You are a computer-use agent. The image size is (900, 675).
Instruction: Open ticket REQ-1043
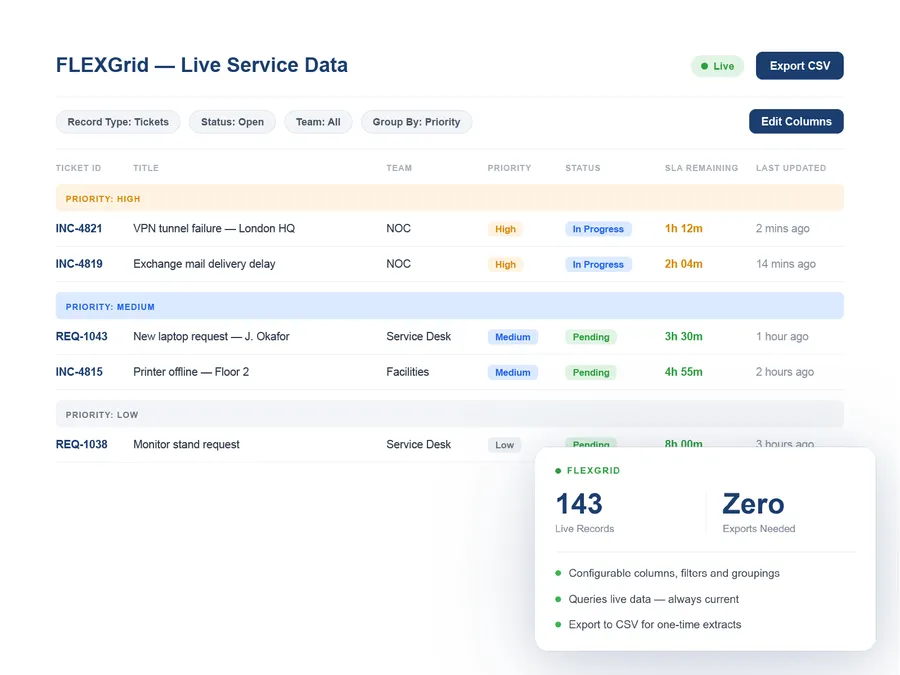click(82, 336)
